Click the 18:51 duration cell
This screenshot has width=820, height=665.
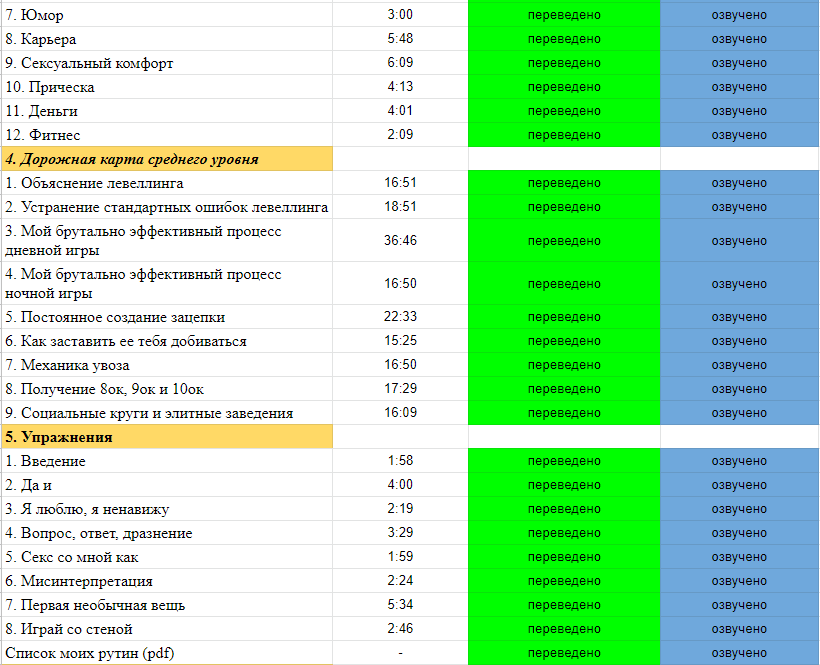pos(400,207)
